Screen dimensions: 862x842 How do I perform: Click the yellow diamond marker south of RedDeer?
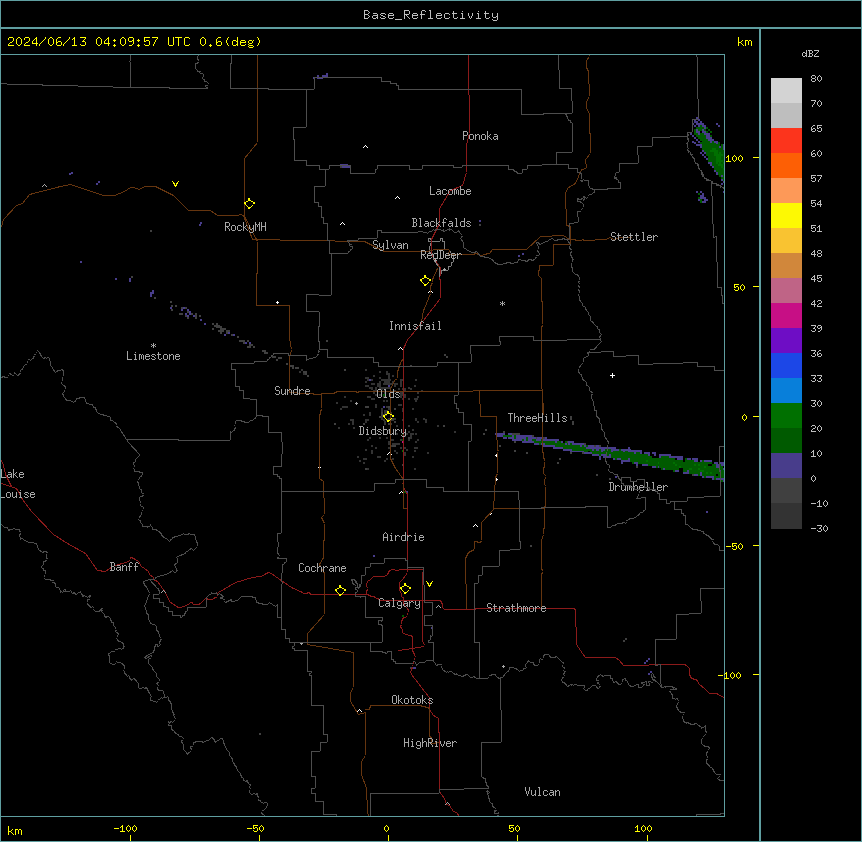pos(425,281)
